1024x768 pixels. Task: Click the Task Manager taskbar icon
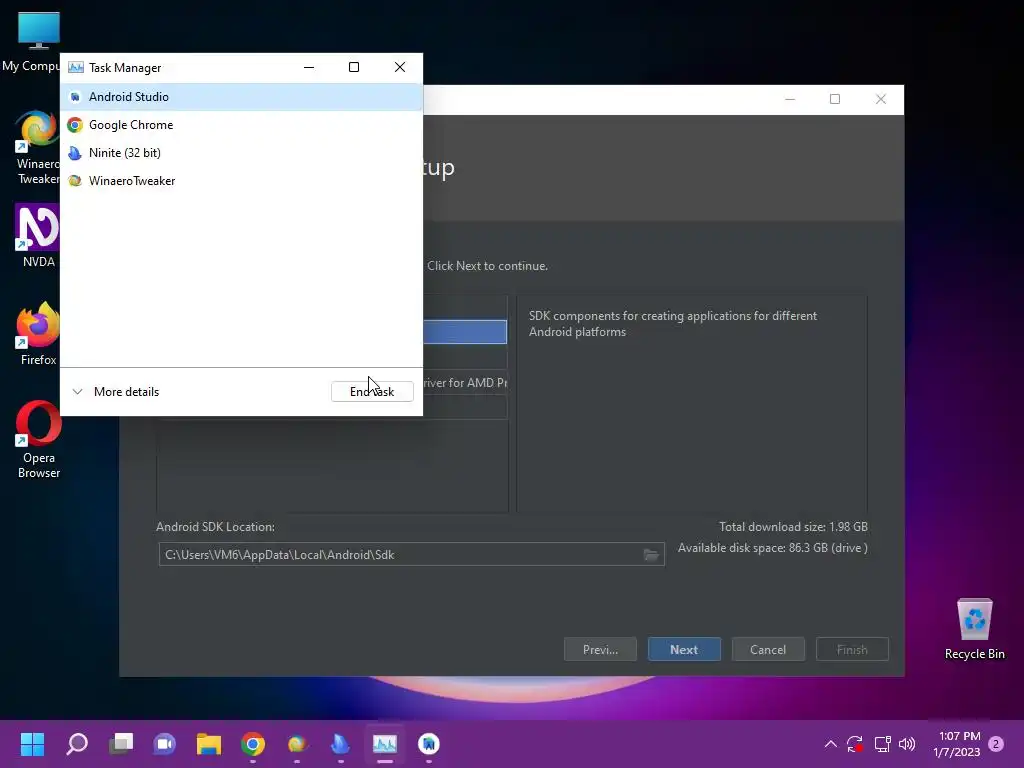[x=385, y=744]
